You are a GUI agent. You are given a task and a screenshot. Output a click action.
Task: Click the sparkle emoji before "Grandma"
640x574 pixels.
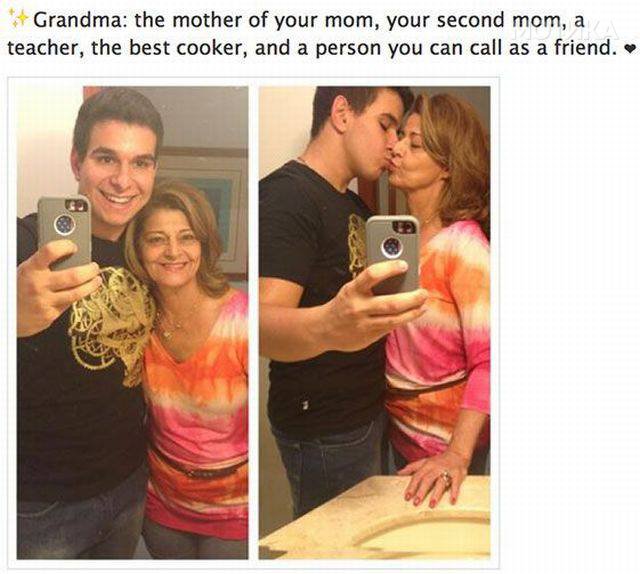pos(18,20)
